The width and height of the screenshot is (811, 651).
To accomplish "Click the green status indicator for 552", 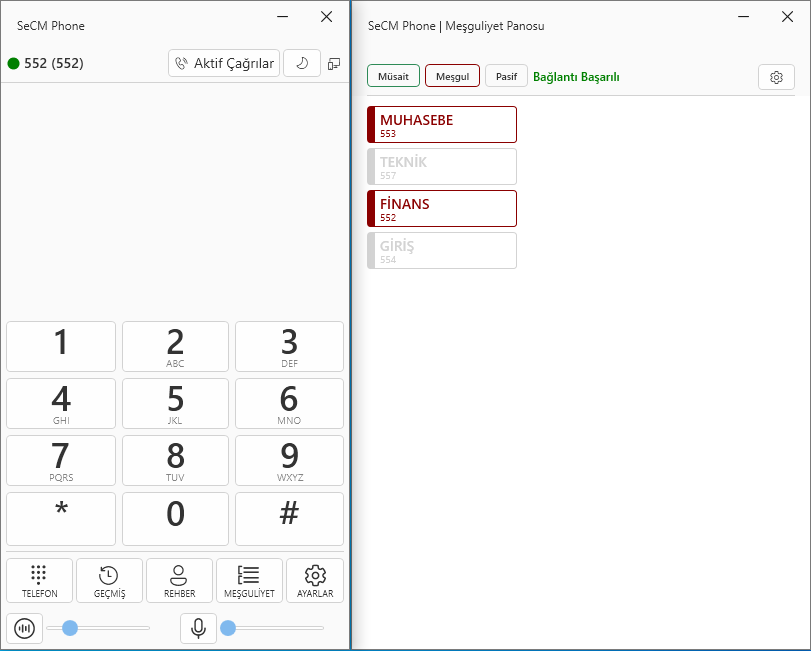I will tap(13, 64).
